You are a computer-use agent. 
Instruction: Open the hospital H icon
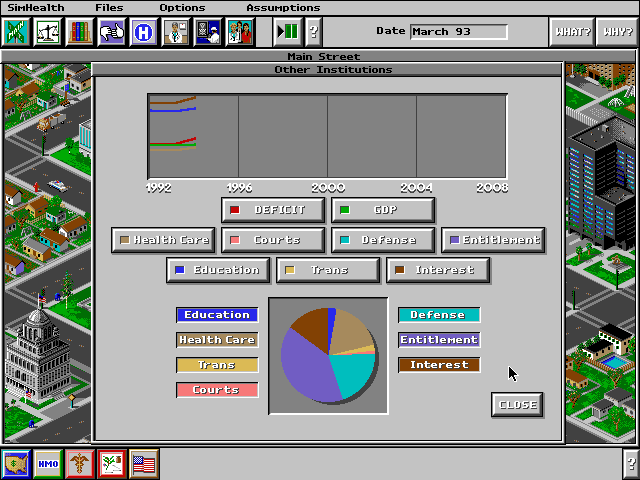pos(144,32)
